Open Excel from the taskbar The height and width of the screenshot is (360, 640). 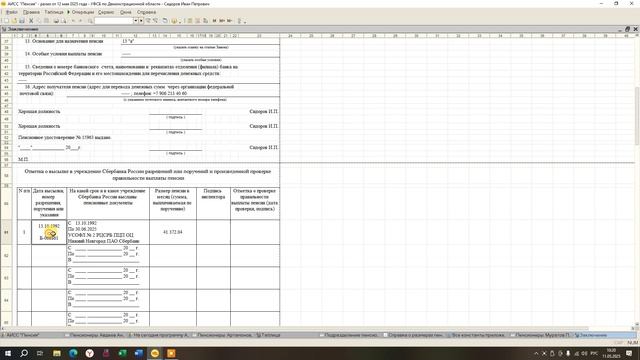tap(122, 353)
